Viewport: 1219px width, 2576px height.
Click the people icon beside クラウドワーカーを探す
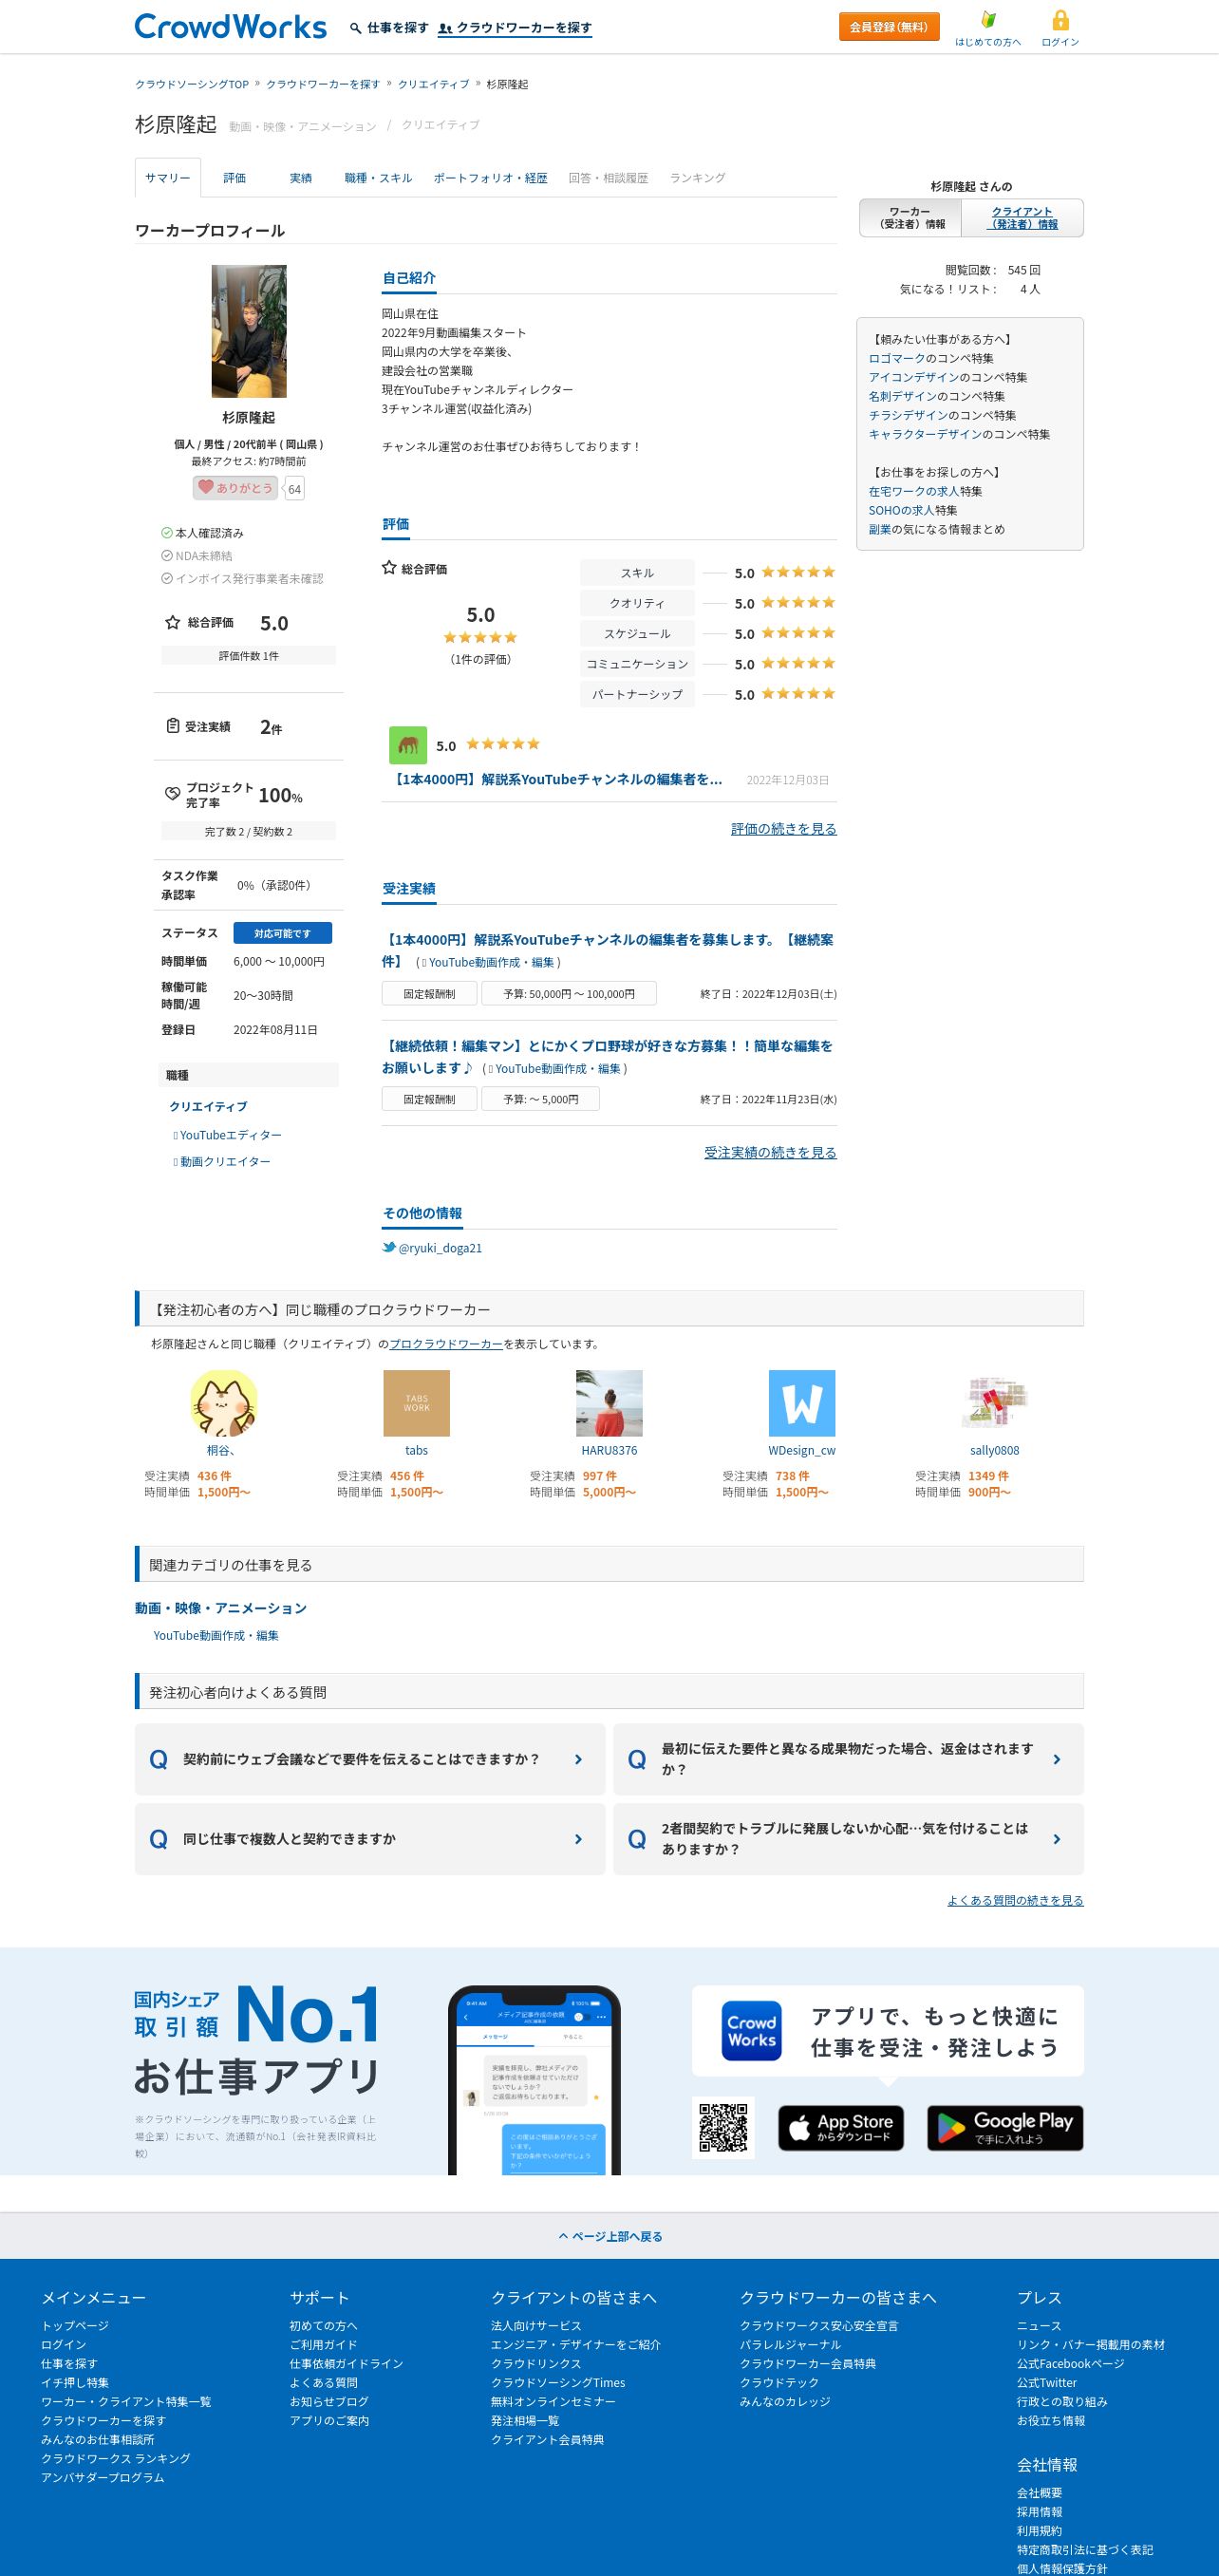click(x=445, y=28)
